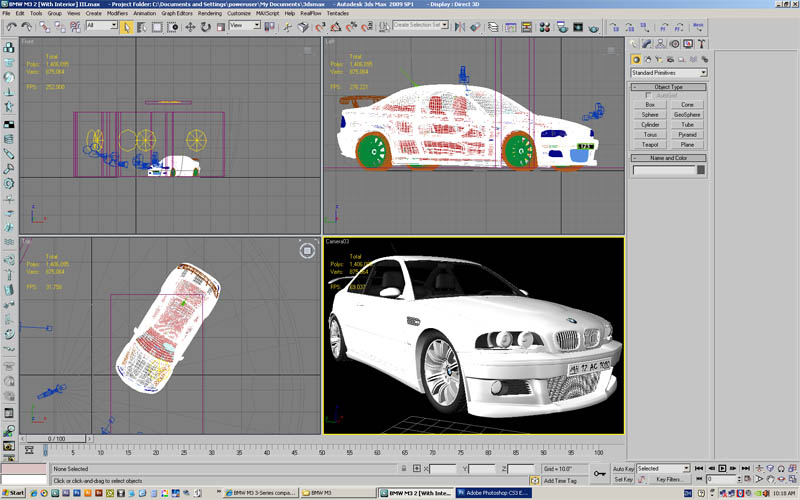Viewport: 800px width, 500px height.
Task: Select the Helpers category icon
Action: pyautogui.click(x=682, y=60)
